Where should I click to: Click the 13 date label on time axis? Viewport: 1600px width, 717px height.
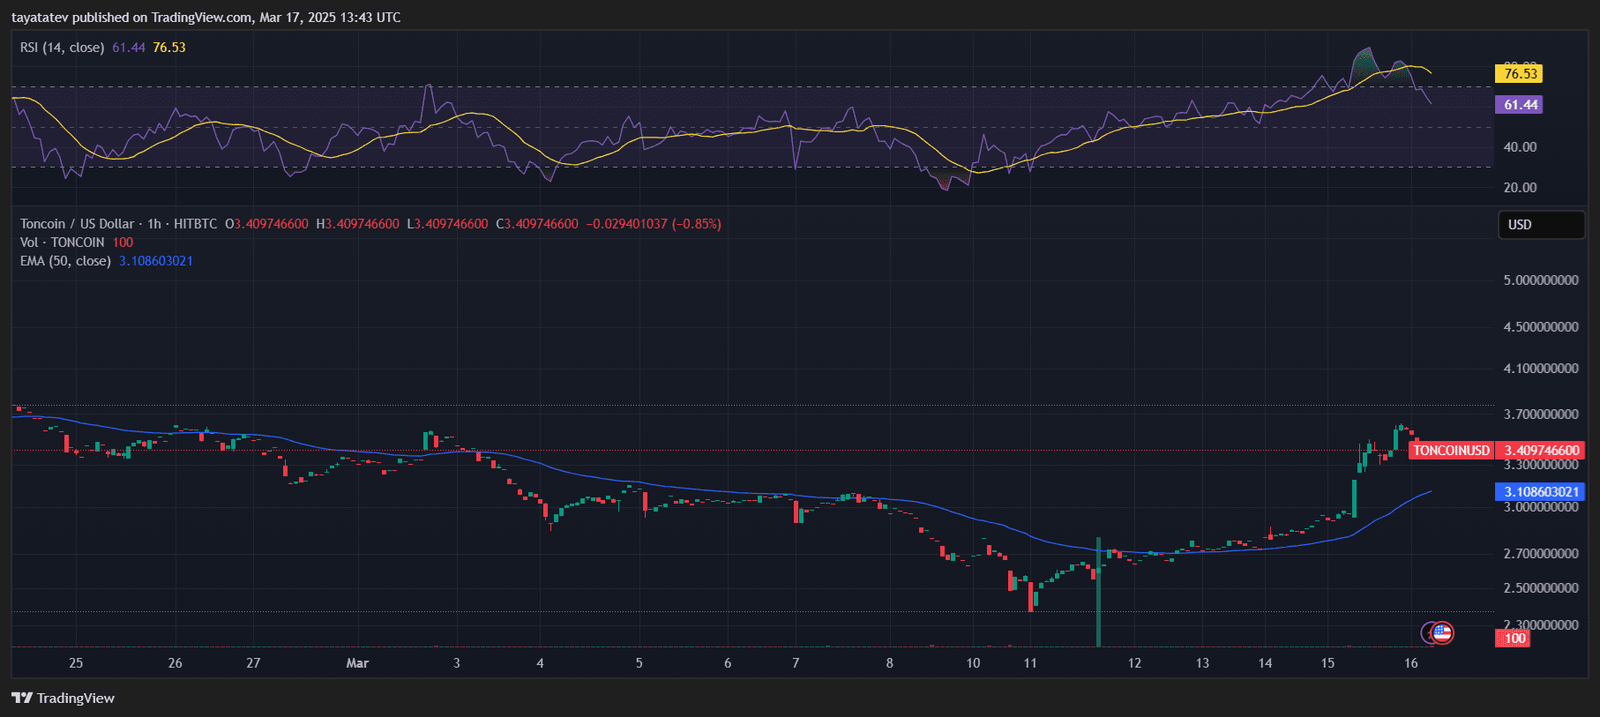click(x=1202, y=663)
